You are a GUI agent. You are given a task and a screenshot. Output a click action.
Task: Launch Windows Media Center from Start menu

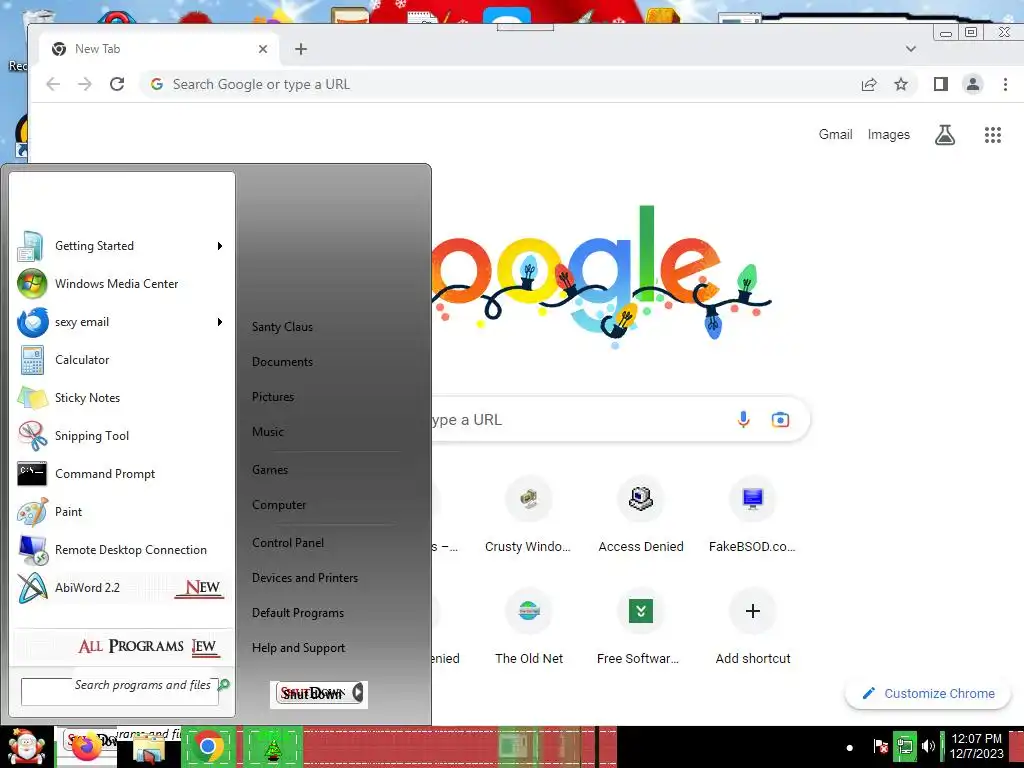pos(121,284)
